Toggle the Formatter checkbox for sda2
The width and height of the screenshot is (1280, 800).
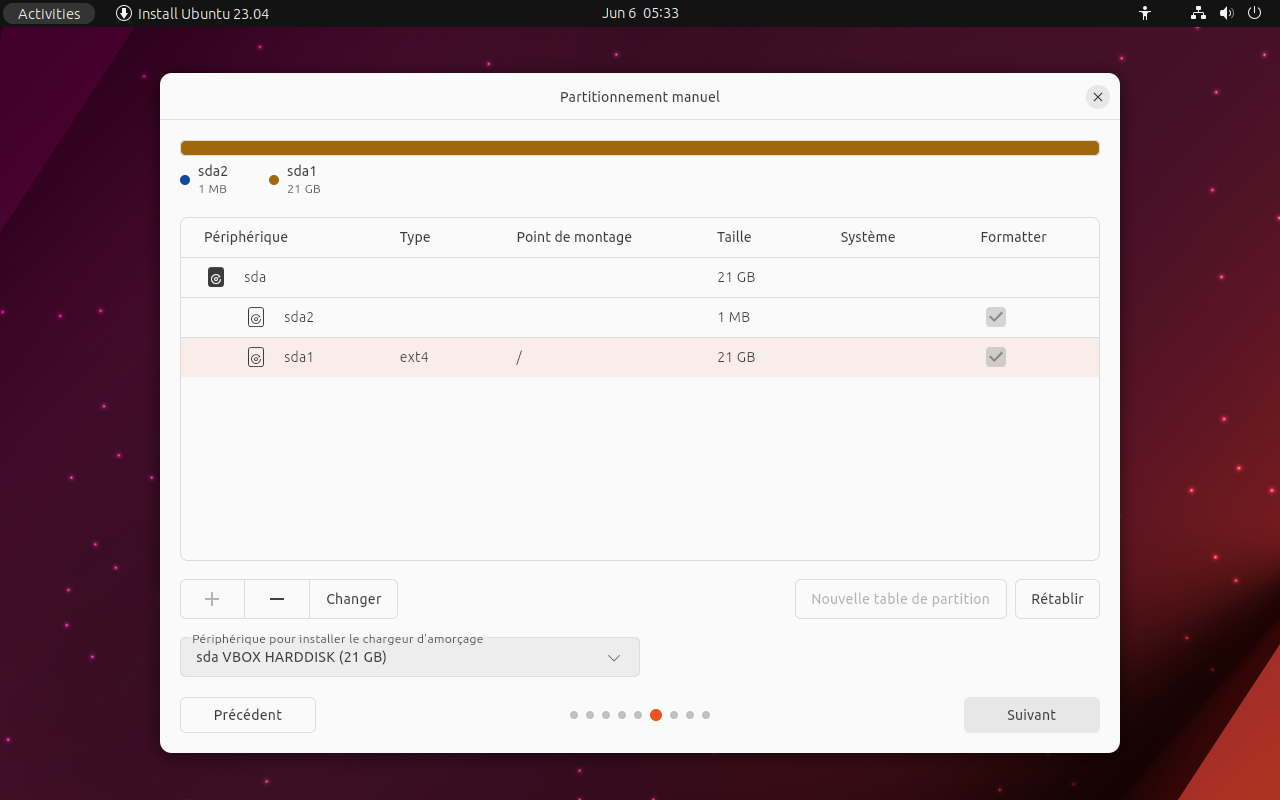pos(996,317)
